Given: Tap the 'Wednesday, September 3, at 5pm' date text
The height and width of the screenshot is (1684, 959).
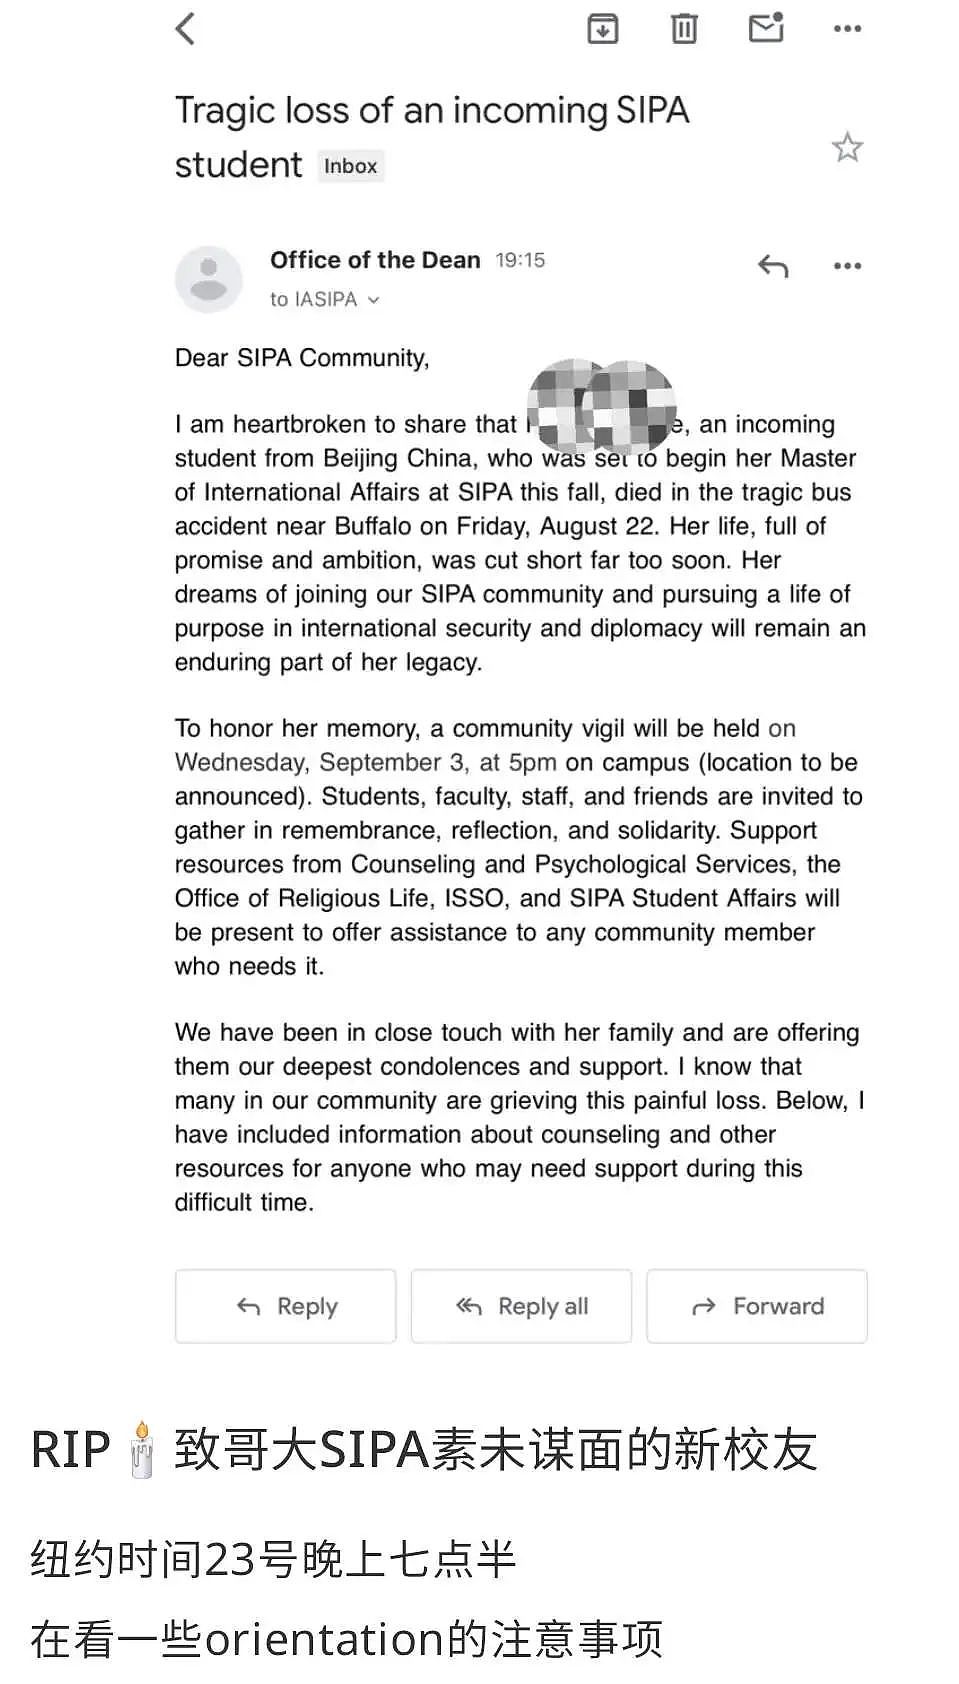Looking at the screenshot, I should coord(366,762).
